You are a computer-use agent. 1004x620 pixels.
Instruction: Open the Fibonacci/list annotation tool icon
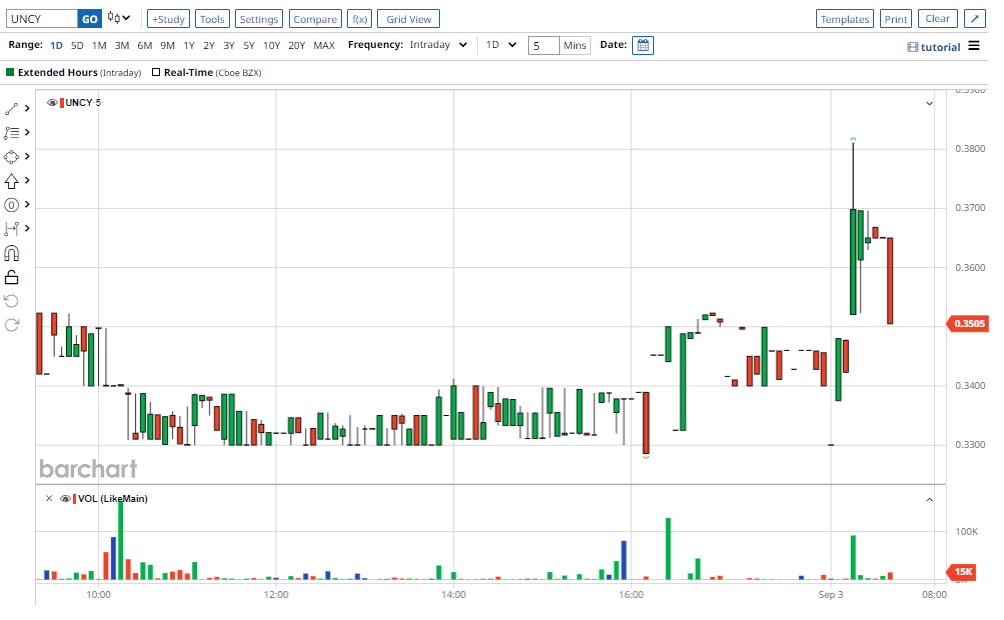pos(12,133)
